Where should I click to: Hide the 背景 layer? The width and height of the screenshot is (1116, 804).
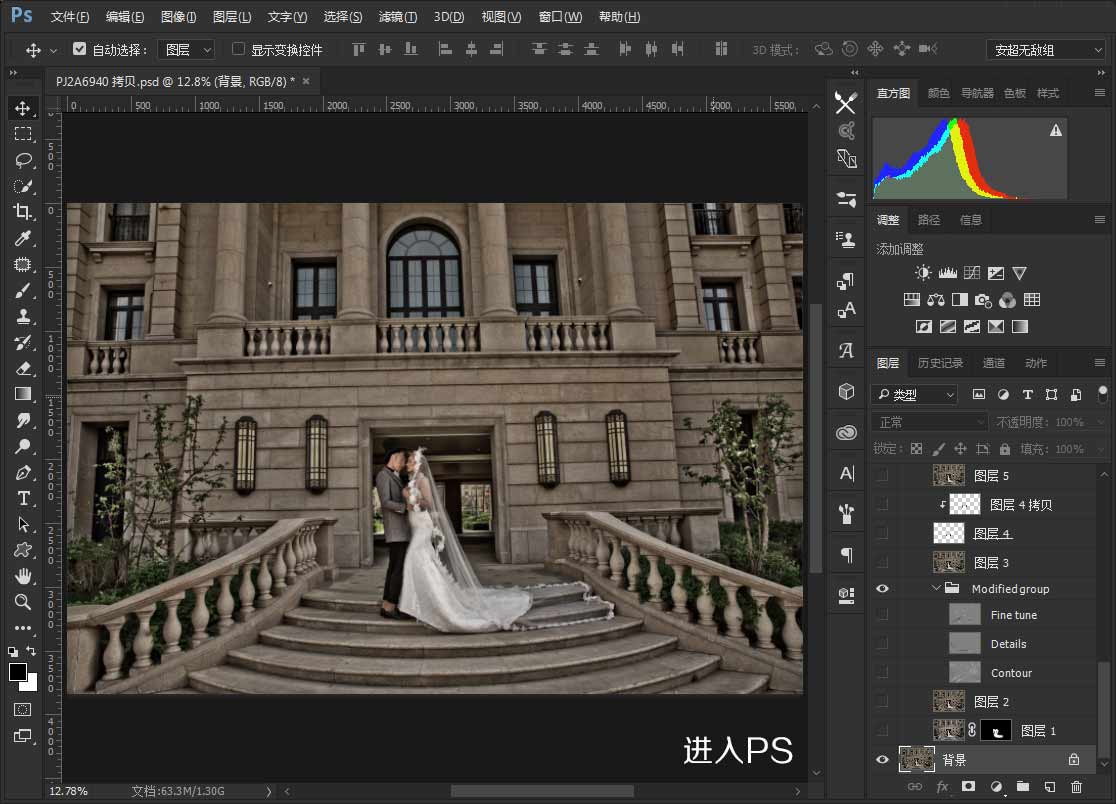coord(882,759)
